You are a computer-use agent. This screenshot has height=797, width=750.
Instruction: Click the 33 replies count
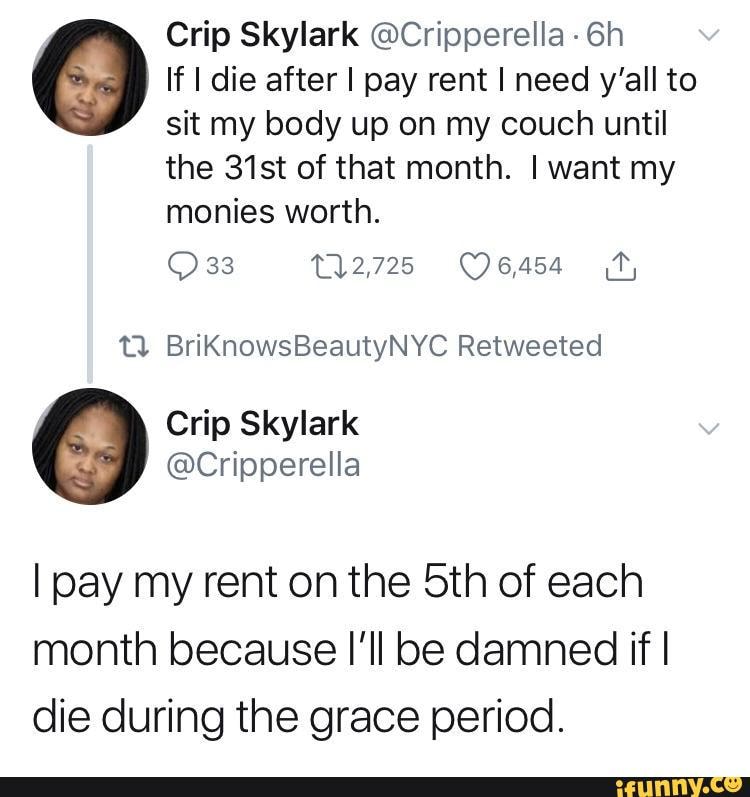[219, 267]
